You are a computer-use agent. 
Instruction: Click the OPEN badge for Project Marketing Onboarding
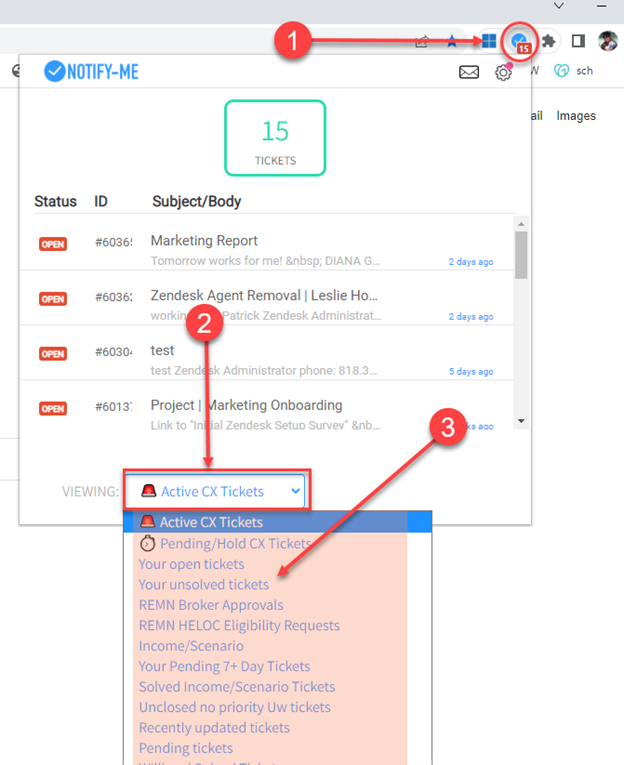point(53,408)
